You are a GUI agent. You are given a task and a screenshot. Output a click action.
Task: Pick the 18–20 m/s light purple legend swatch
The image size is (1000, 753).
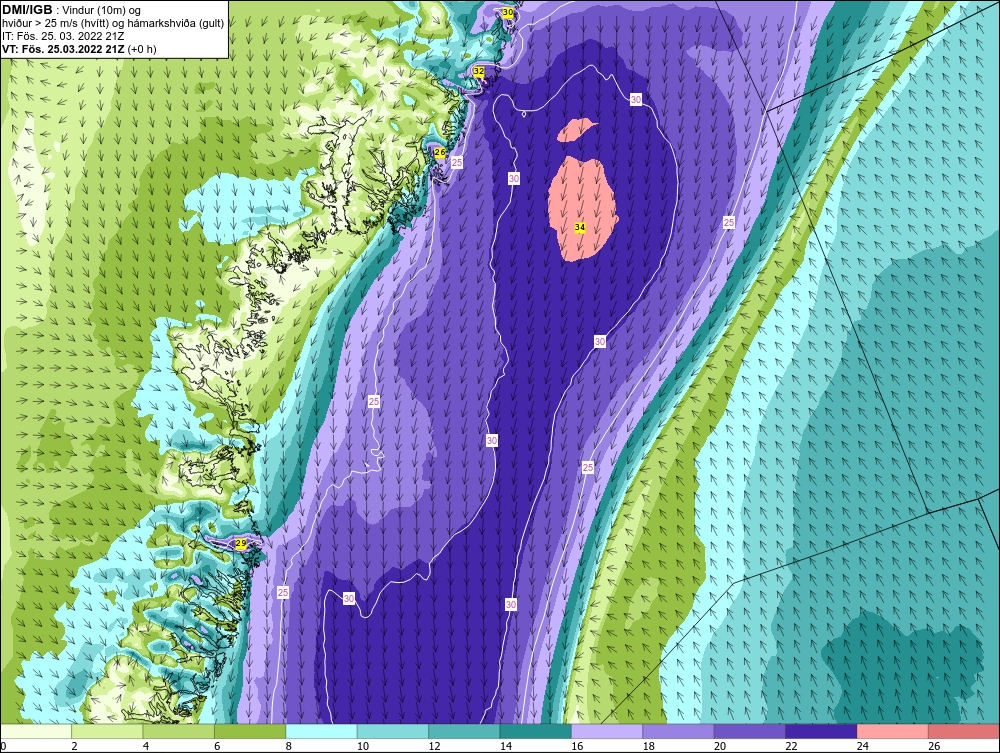point(679,731)
